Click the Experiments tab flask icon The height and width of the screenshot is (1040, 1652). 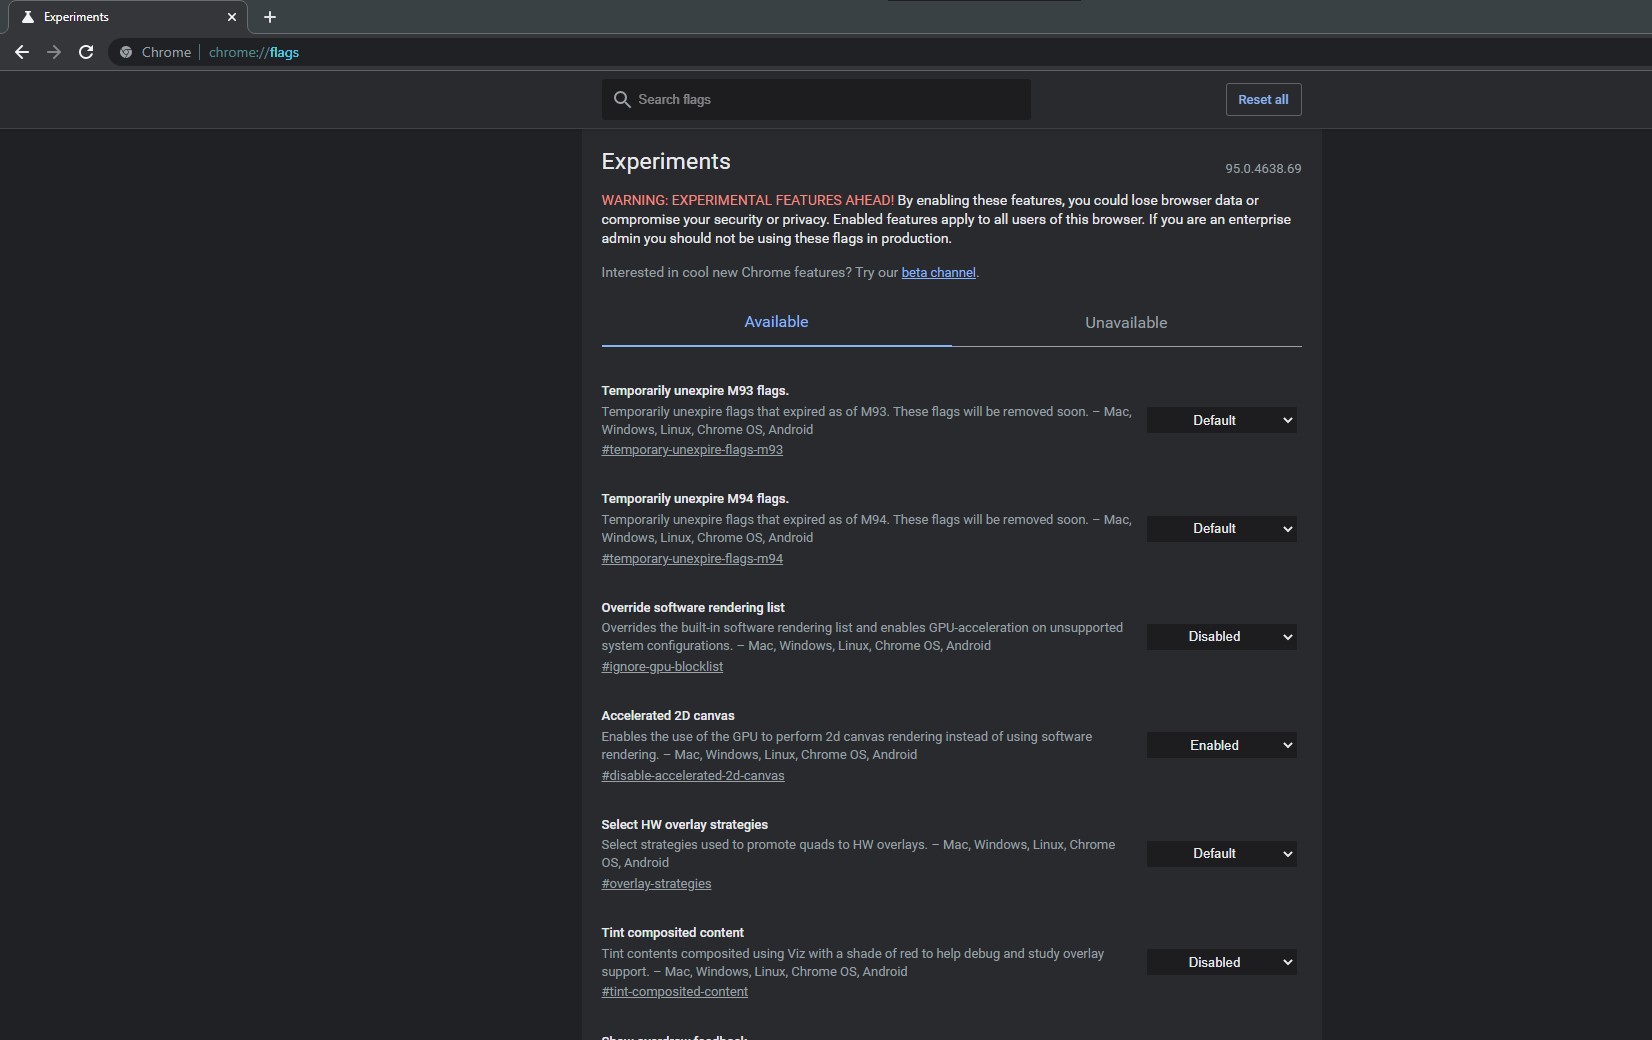click(x=28, y=17)
